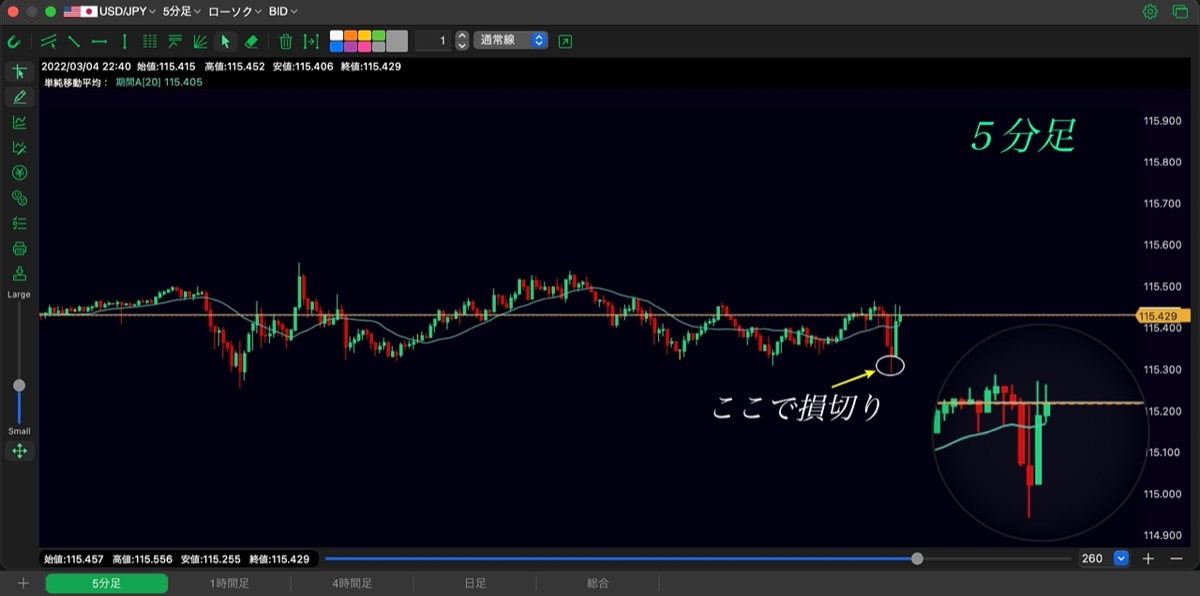The image size is (1200, 596).
Task: Open the BID price type dropdown
Action: [283, 11]
